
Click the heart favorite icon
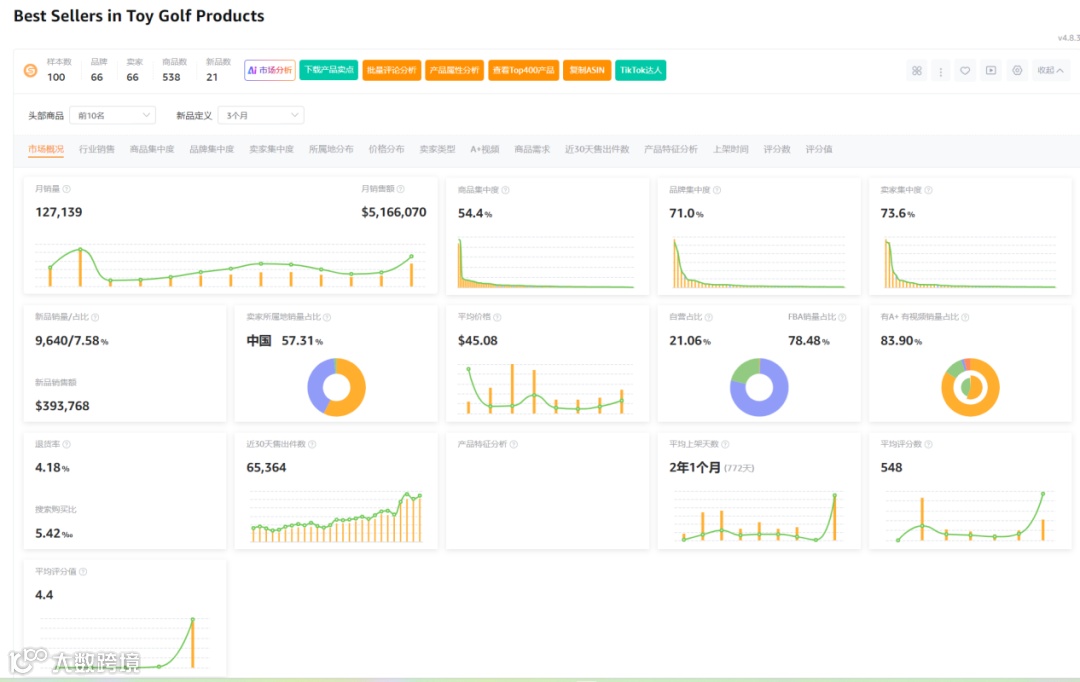pos(965,70)
